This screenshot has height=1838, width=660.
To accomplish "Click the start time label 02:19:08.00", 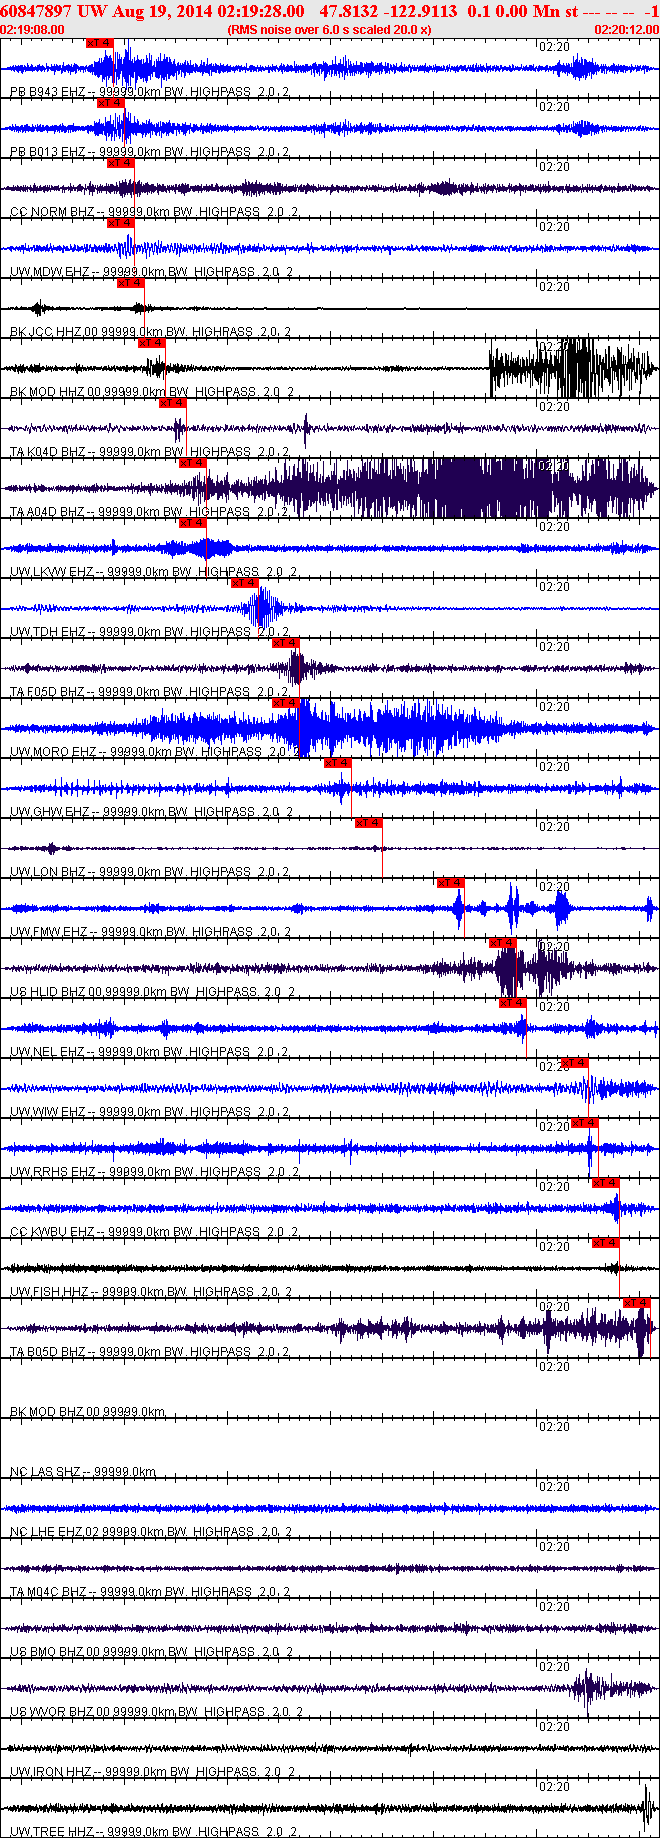I will tap(32, 30).
